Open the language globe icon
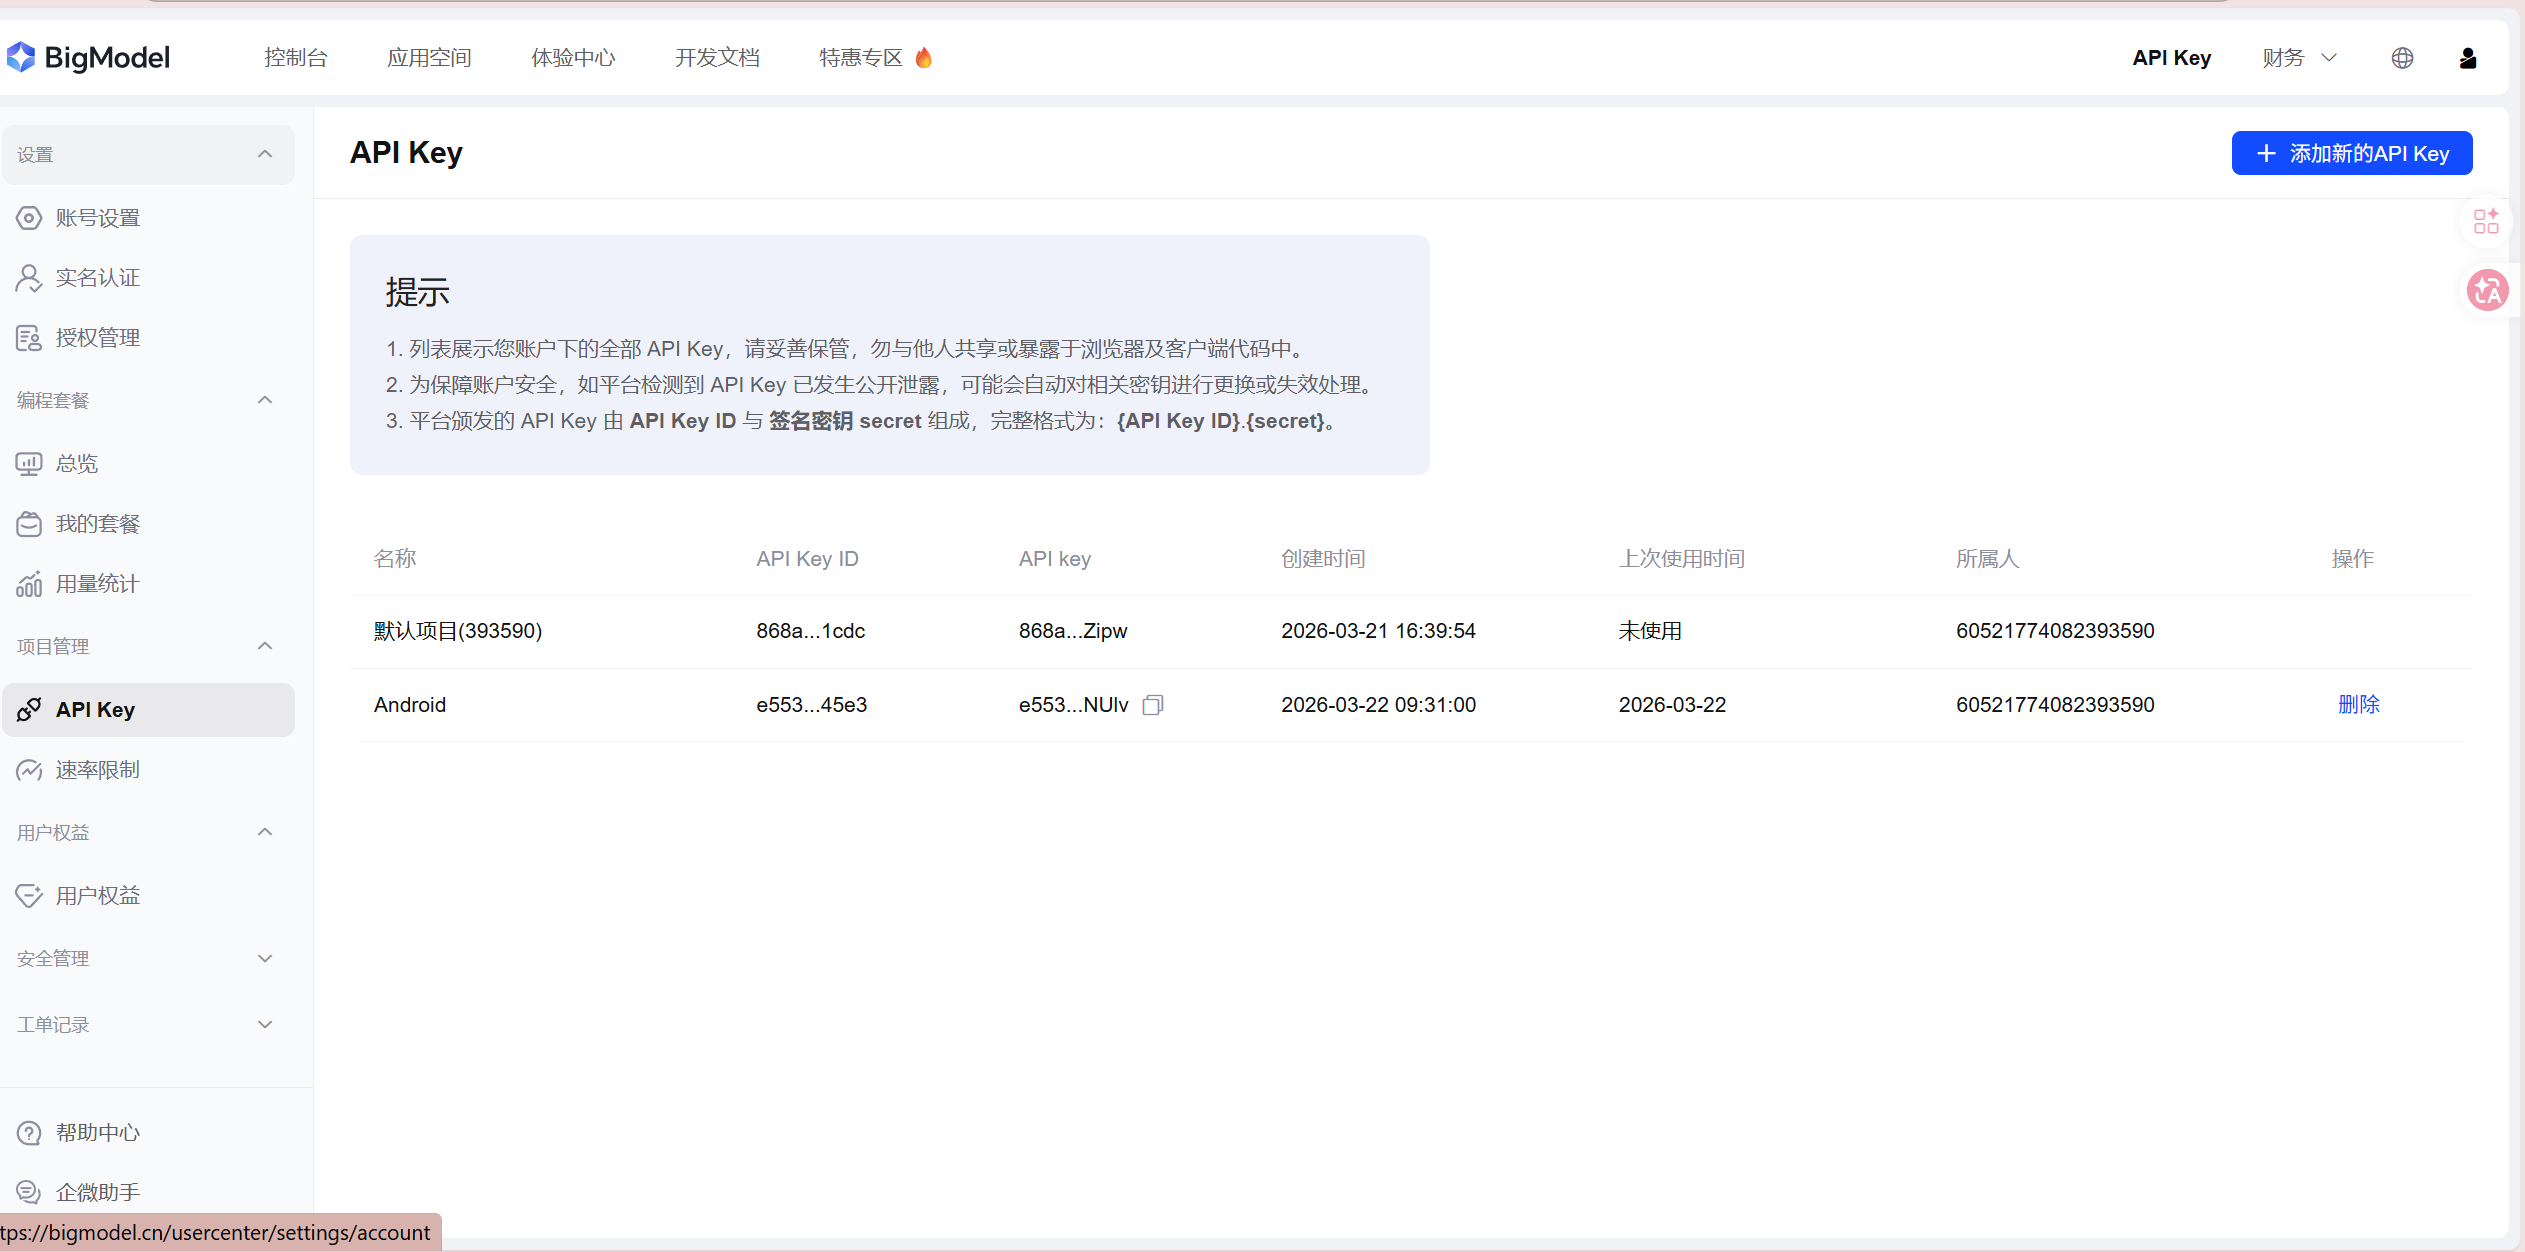 (x=2402, y=58)
